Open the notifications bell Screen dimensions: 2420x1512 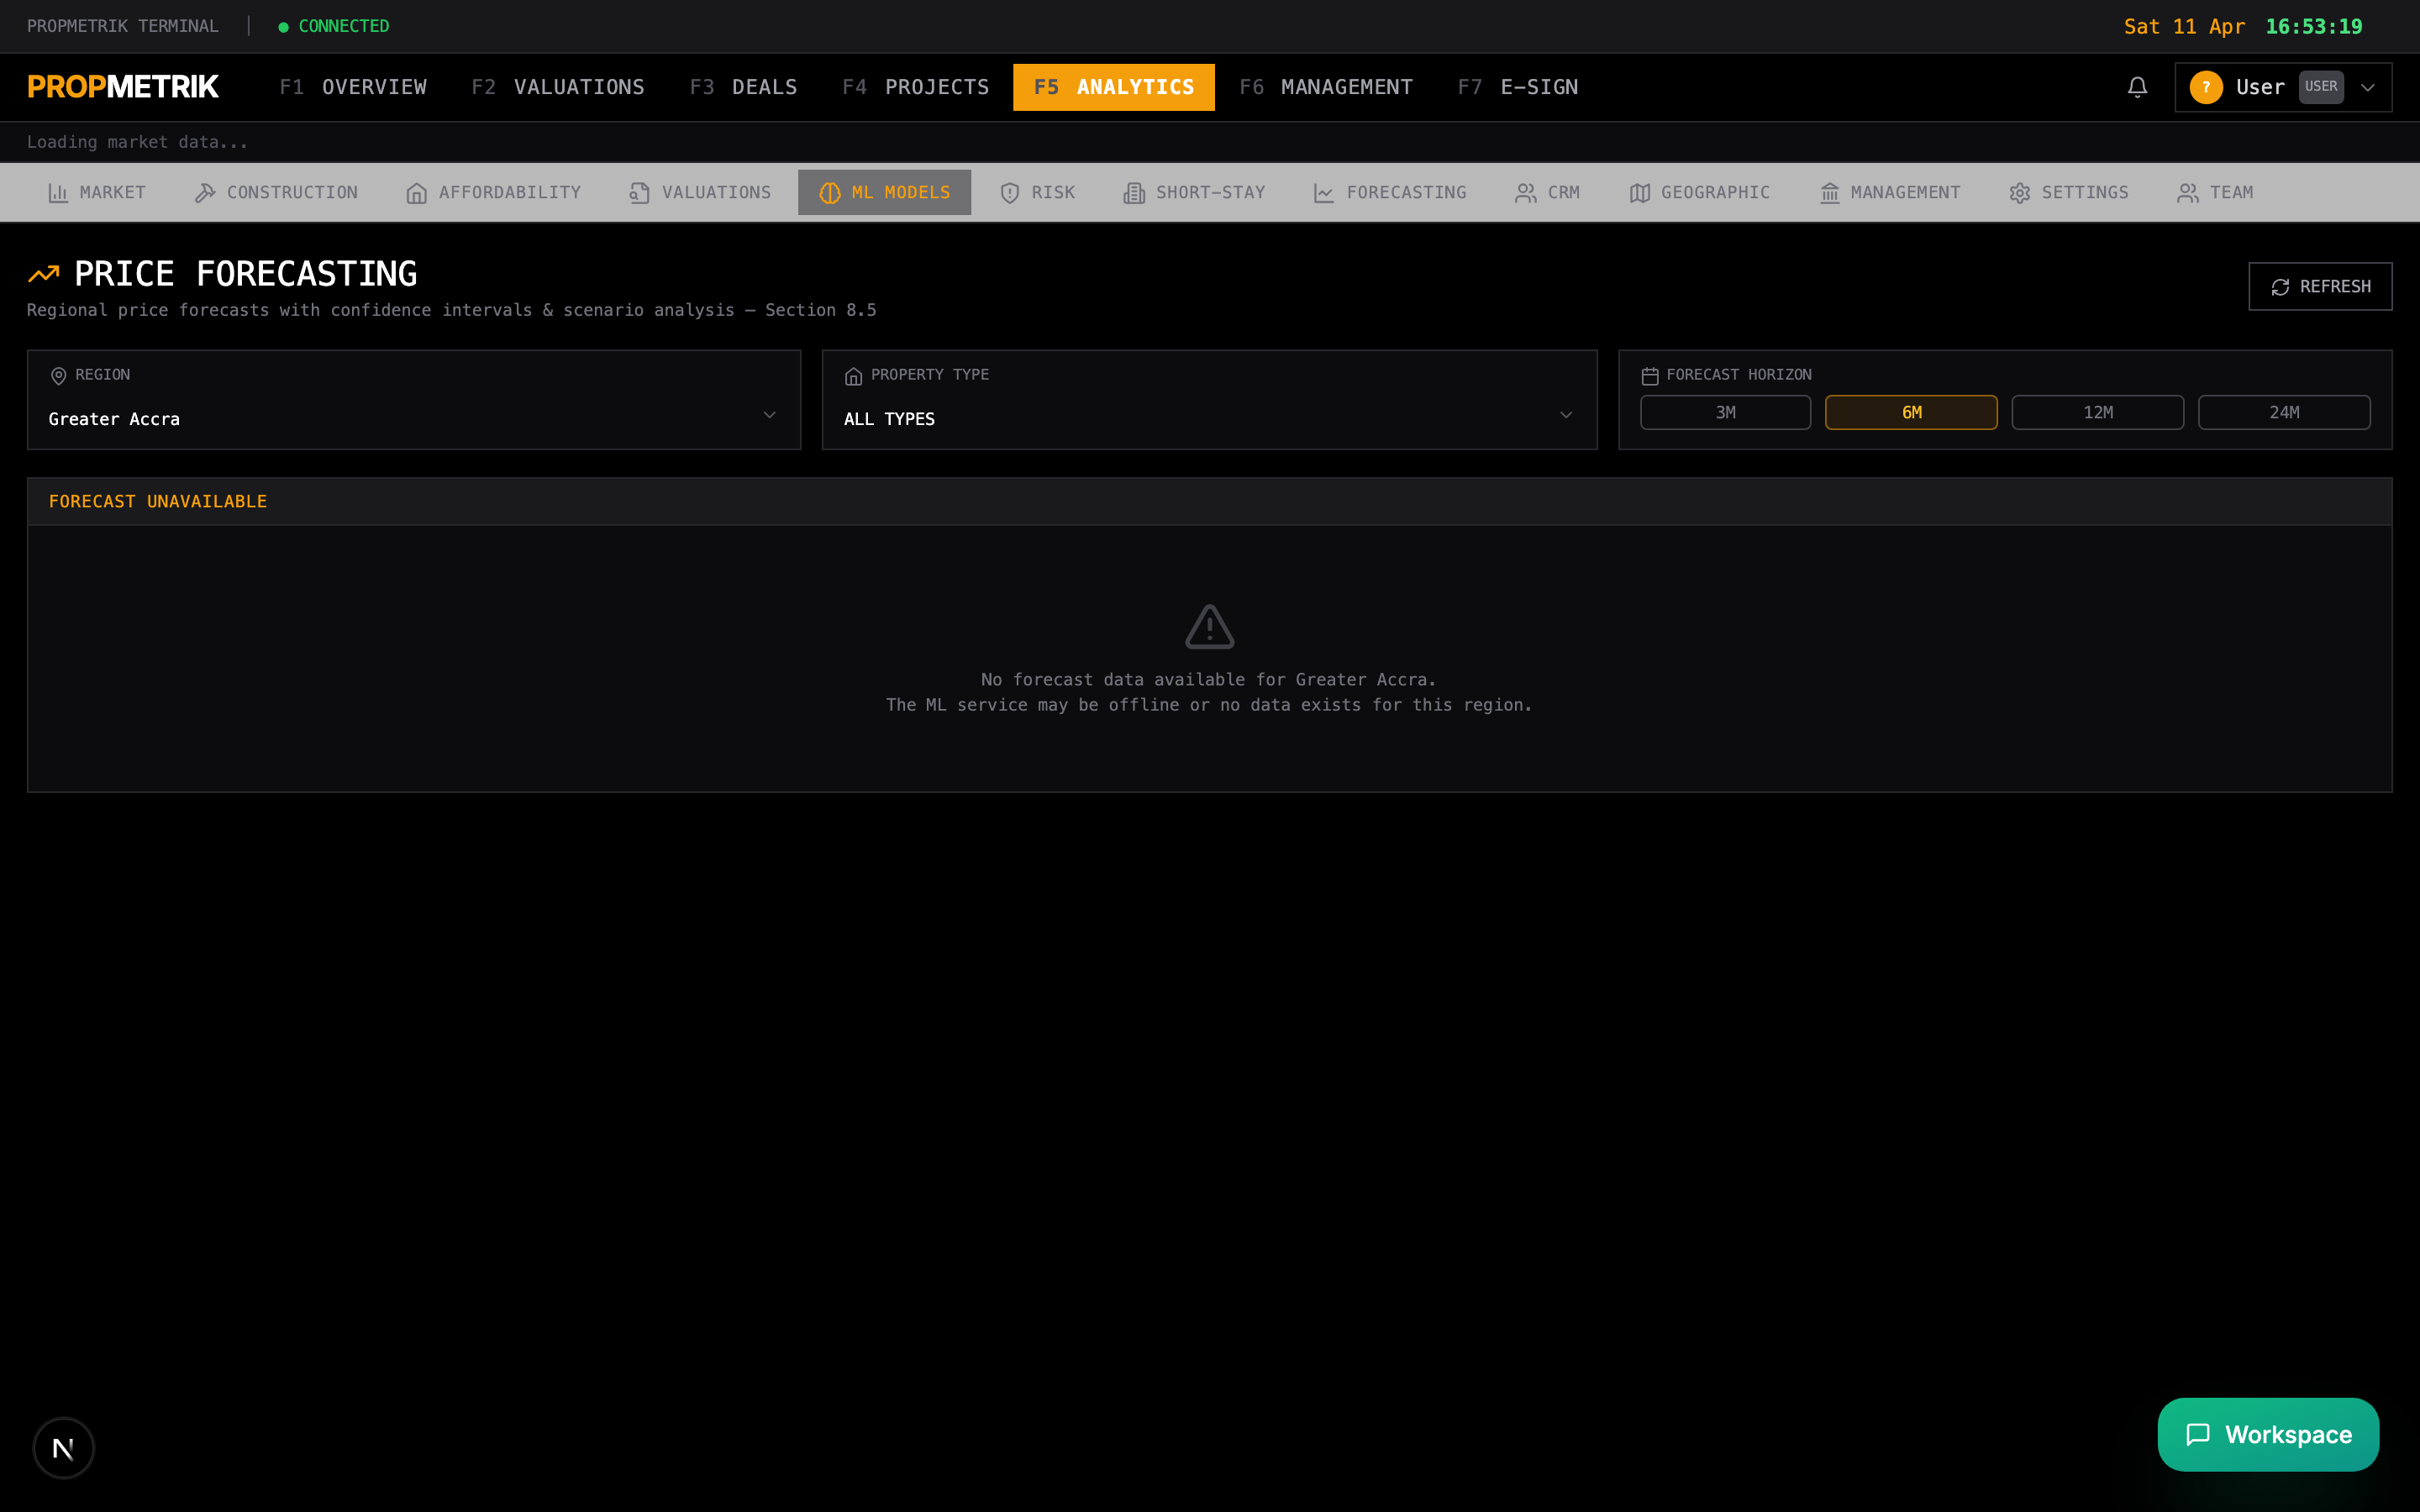coord(2137,87)
